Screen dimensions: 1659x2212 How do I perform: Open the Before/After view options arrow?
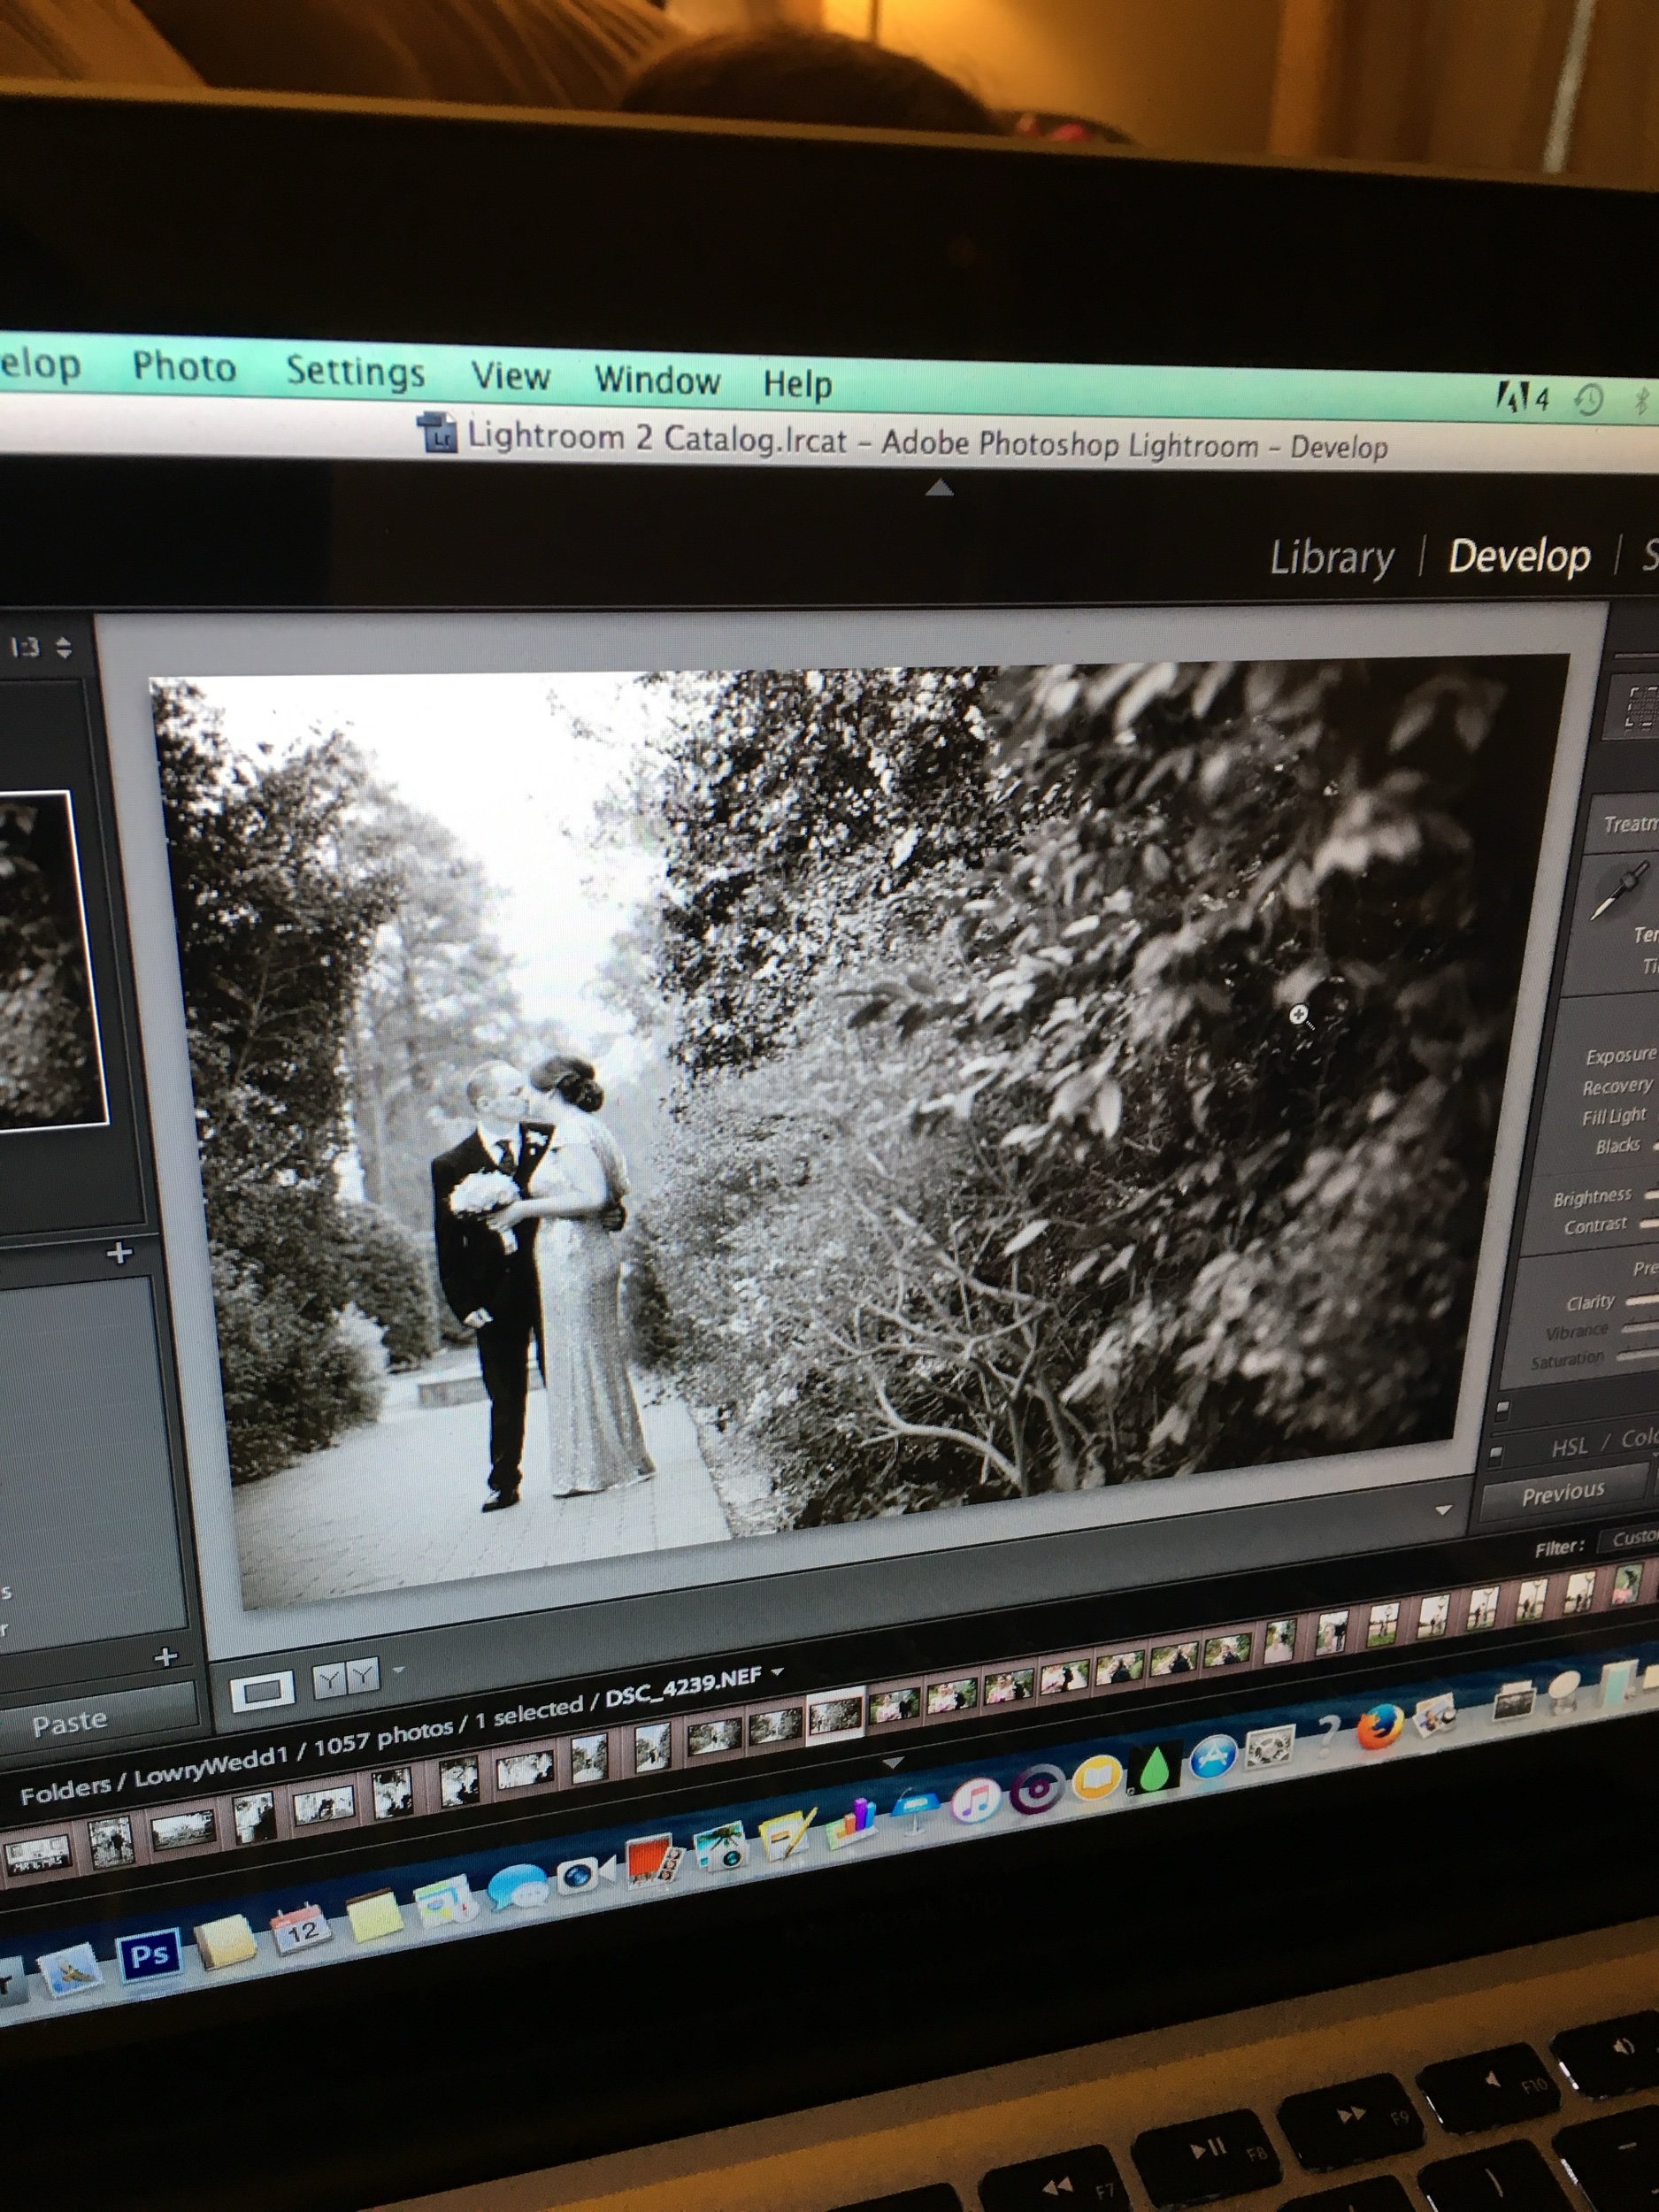[x=399, y=1669]
